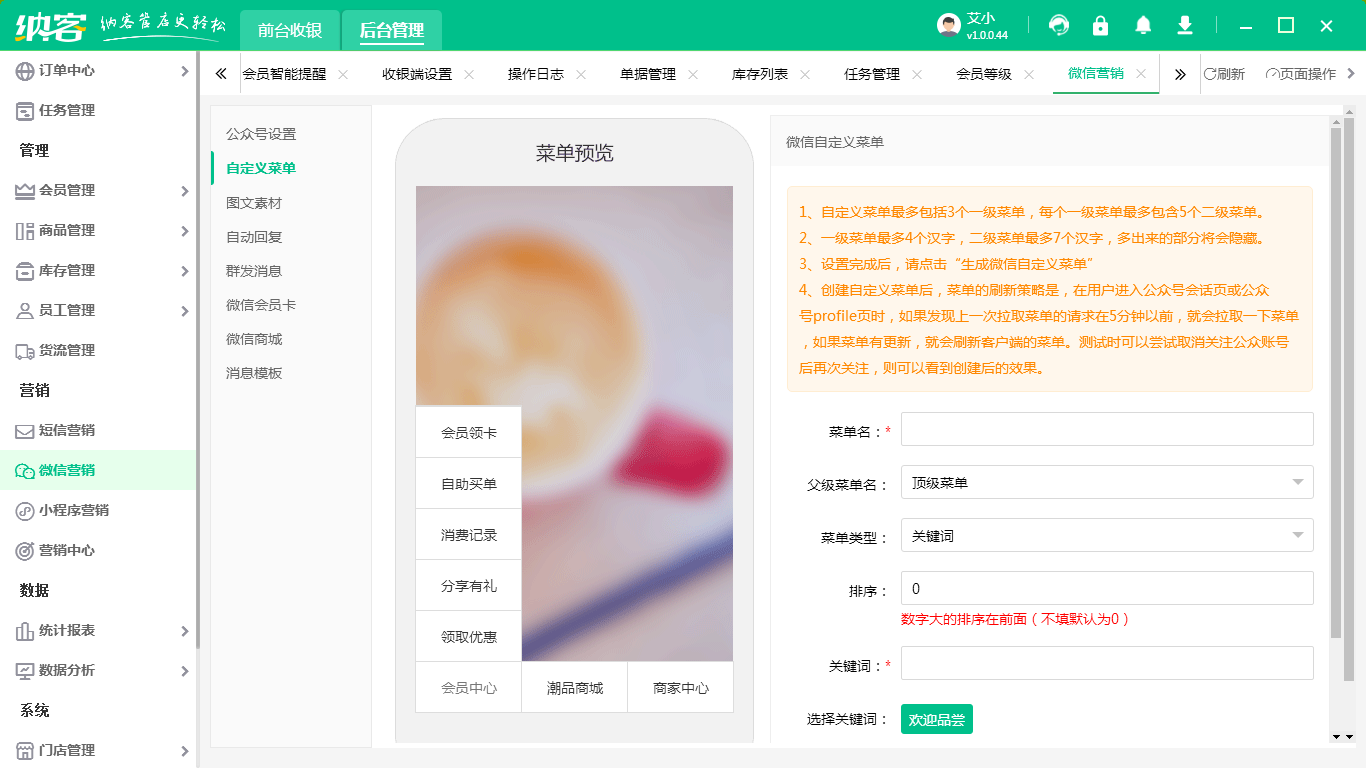Click the 刷新 refresh button
Screen dimensions: 1366x768
[1224, 74]
